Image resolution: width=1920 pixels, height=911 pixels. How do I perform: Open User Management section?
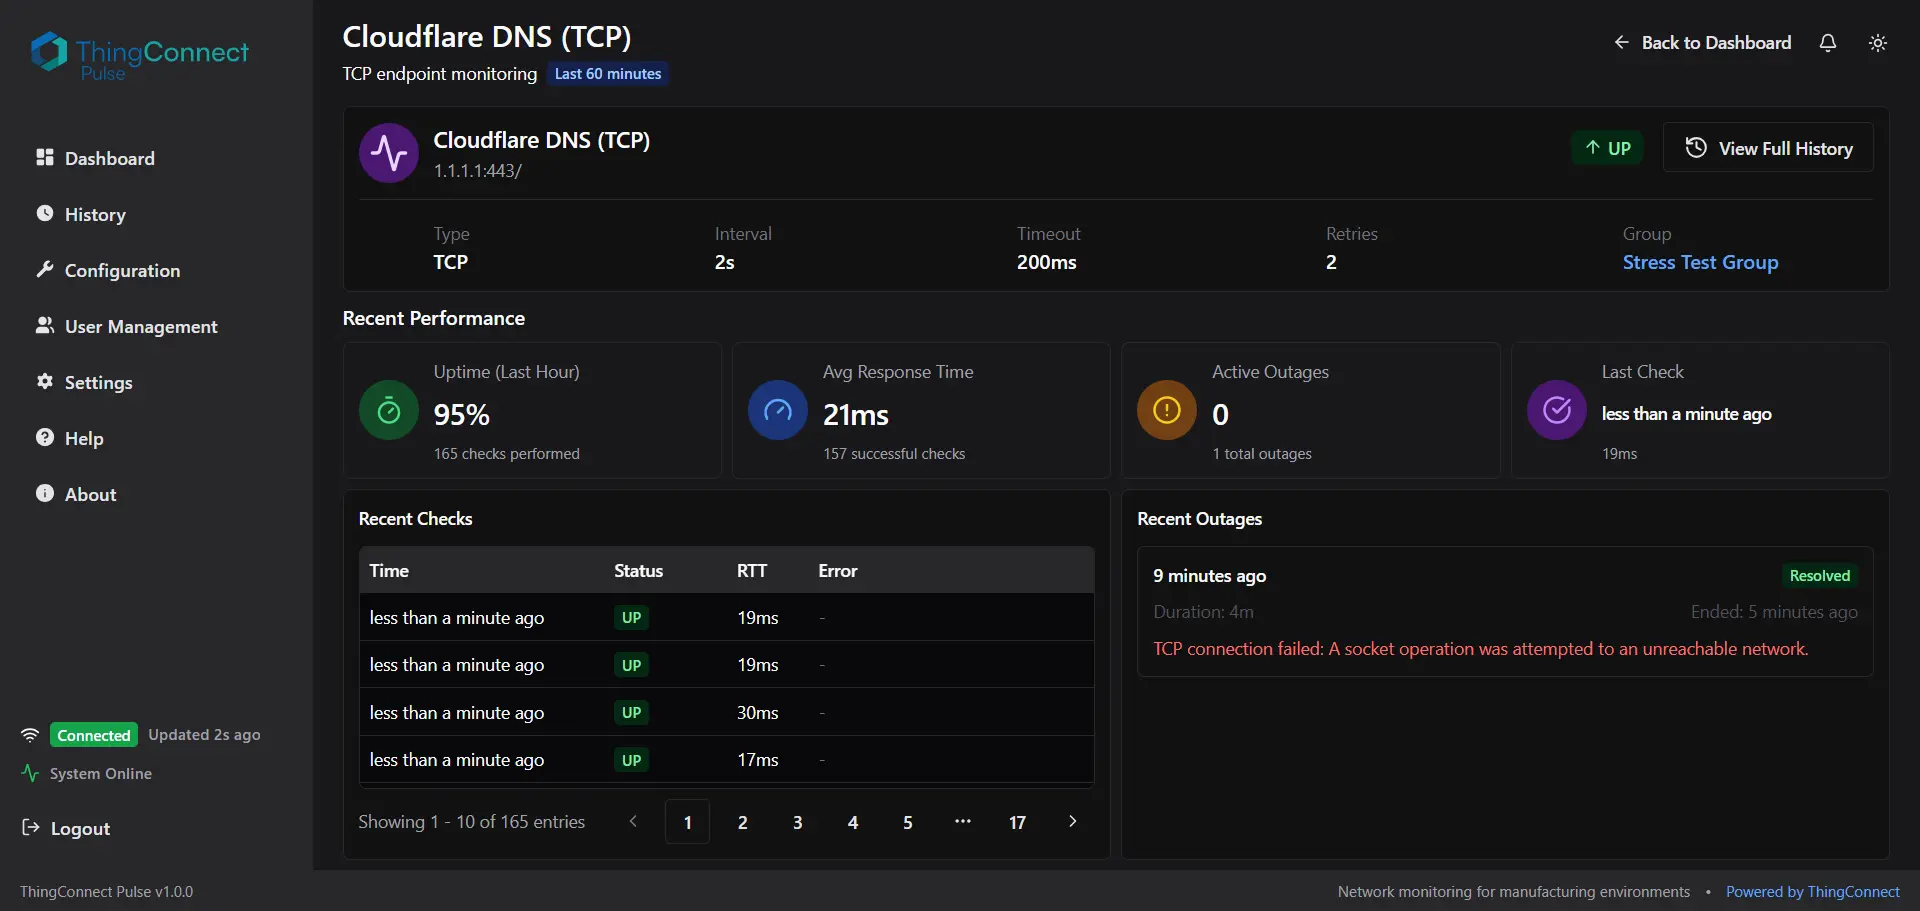pos(140,326)
